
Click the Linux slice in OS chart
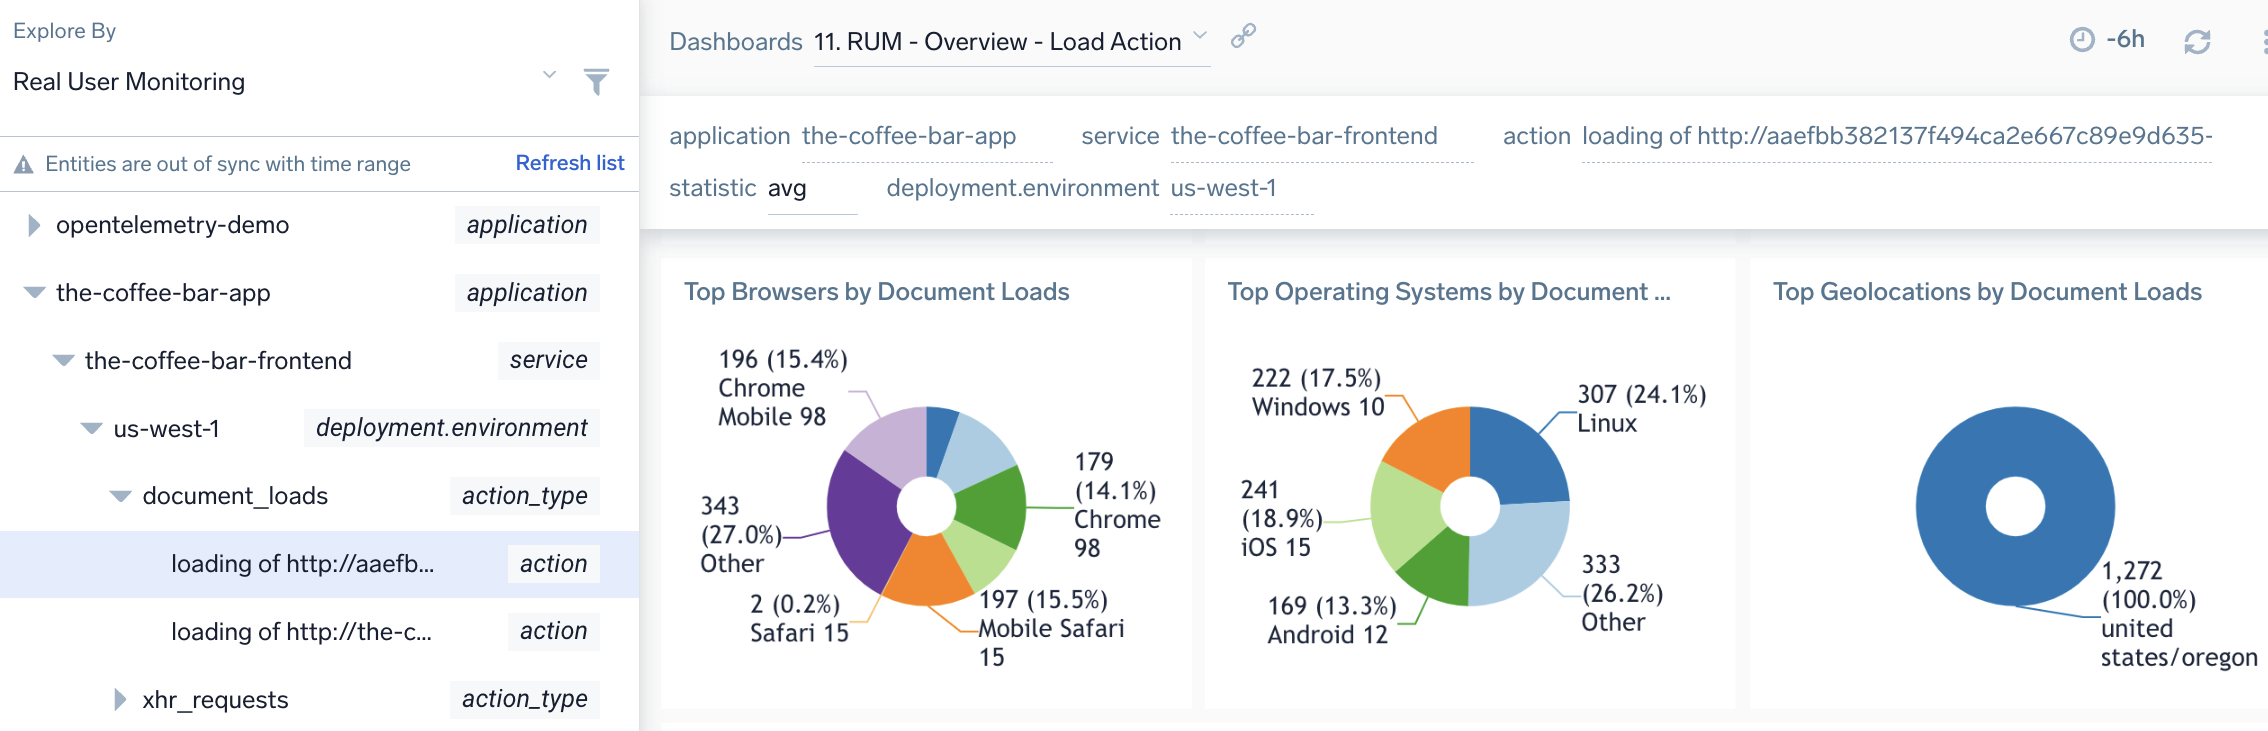(x=1515, y=452)
